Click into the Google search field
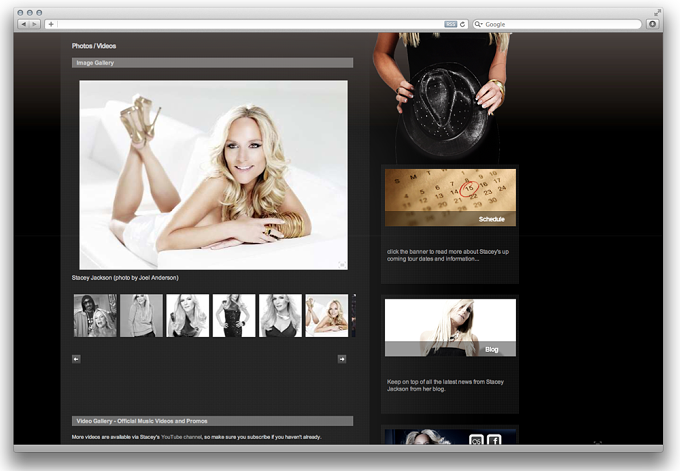 point(557,24)
